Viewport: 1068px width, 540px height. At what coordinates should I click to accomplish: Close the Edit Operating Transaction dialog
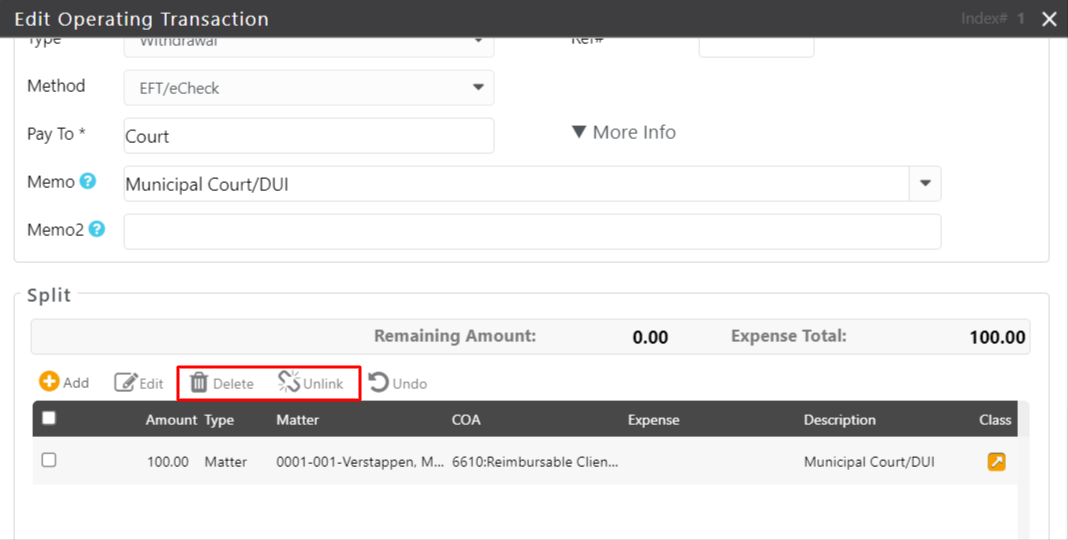click(1049, 19)
